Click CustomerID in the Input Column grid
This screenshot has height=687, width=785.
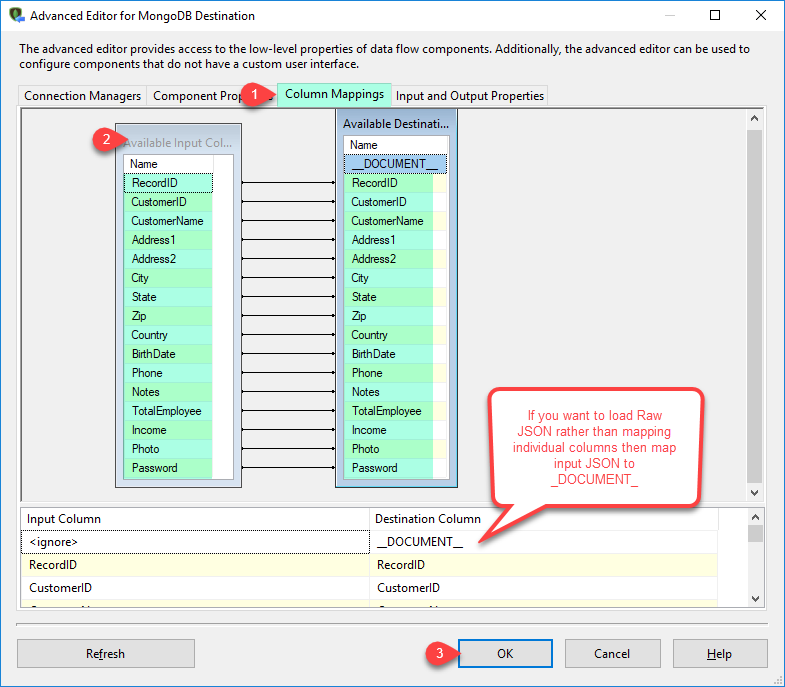pos(195,588)
